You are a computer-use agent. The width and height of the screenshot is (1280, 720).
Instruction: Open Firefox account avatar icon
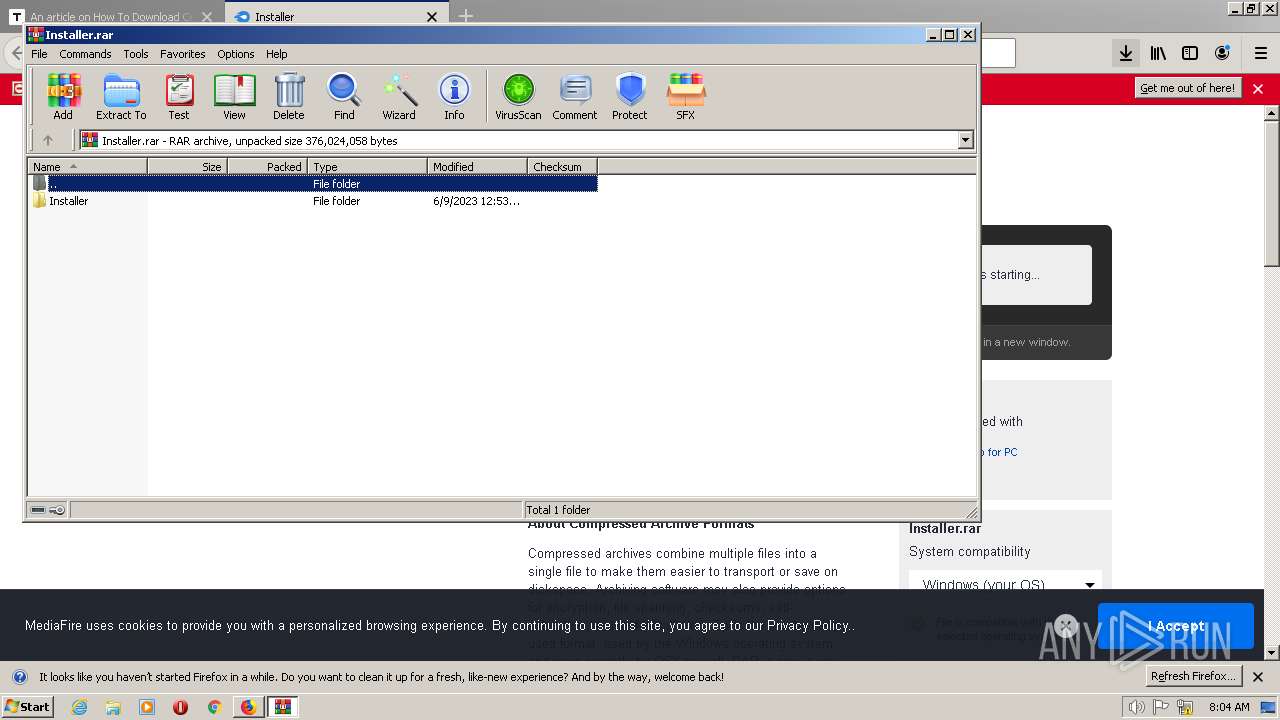[1222, 53]
